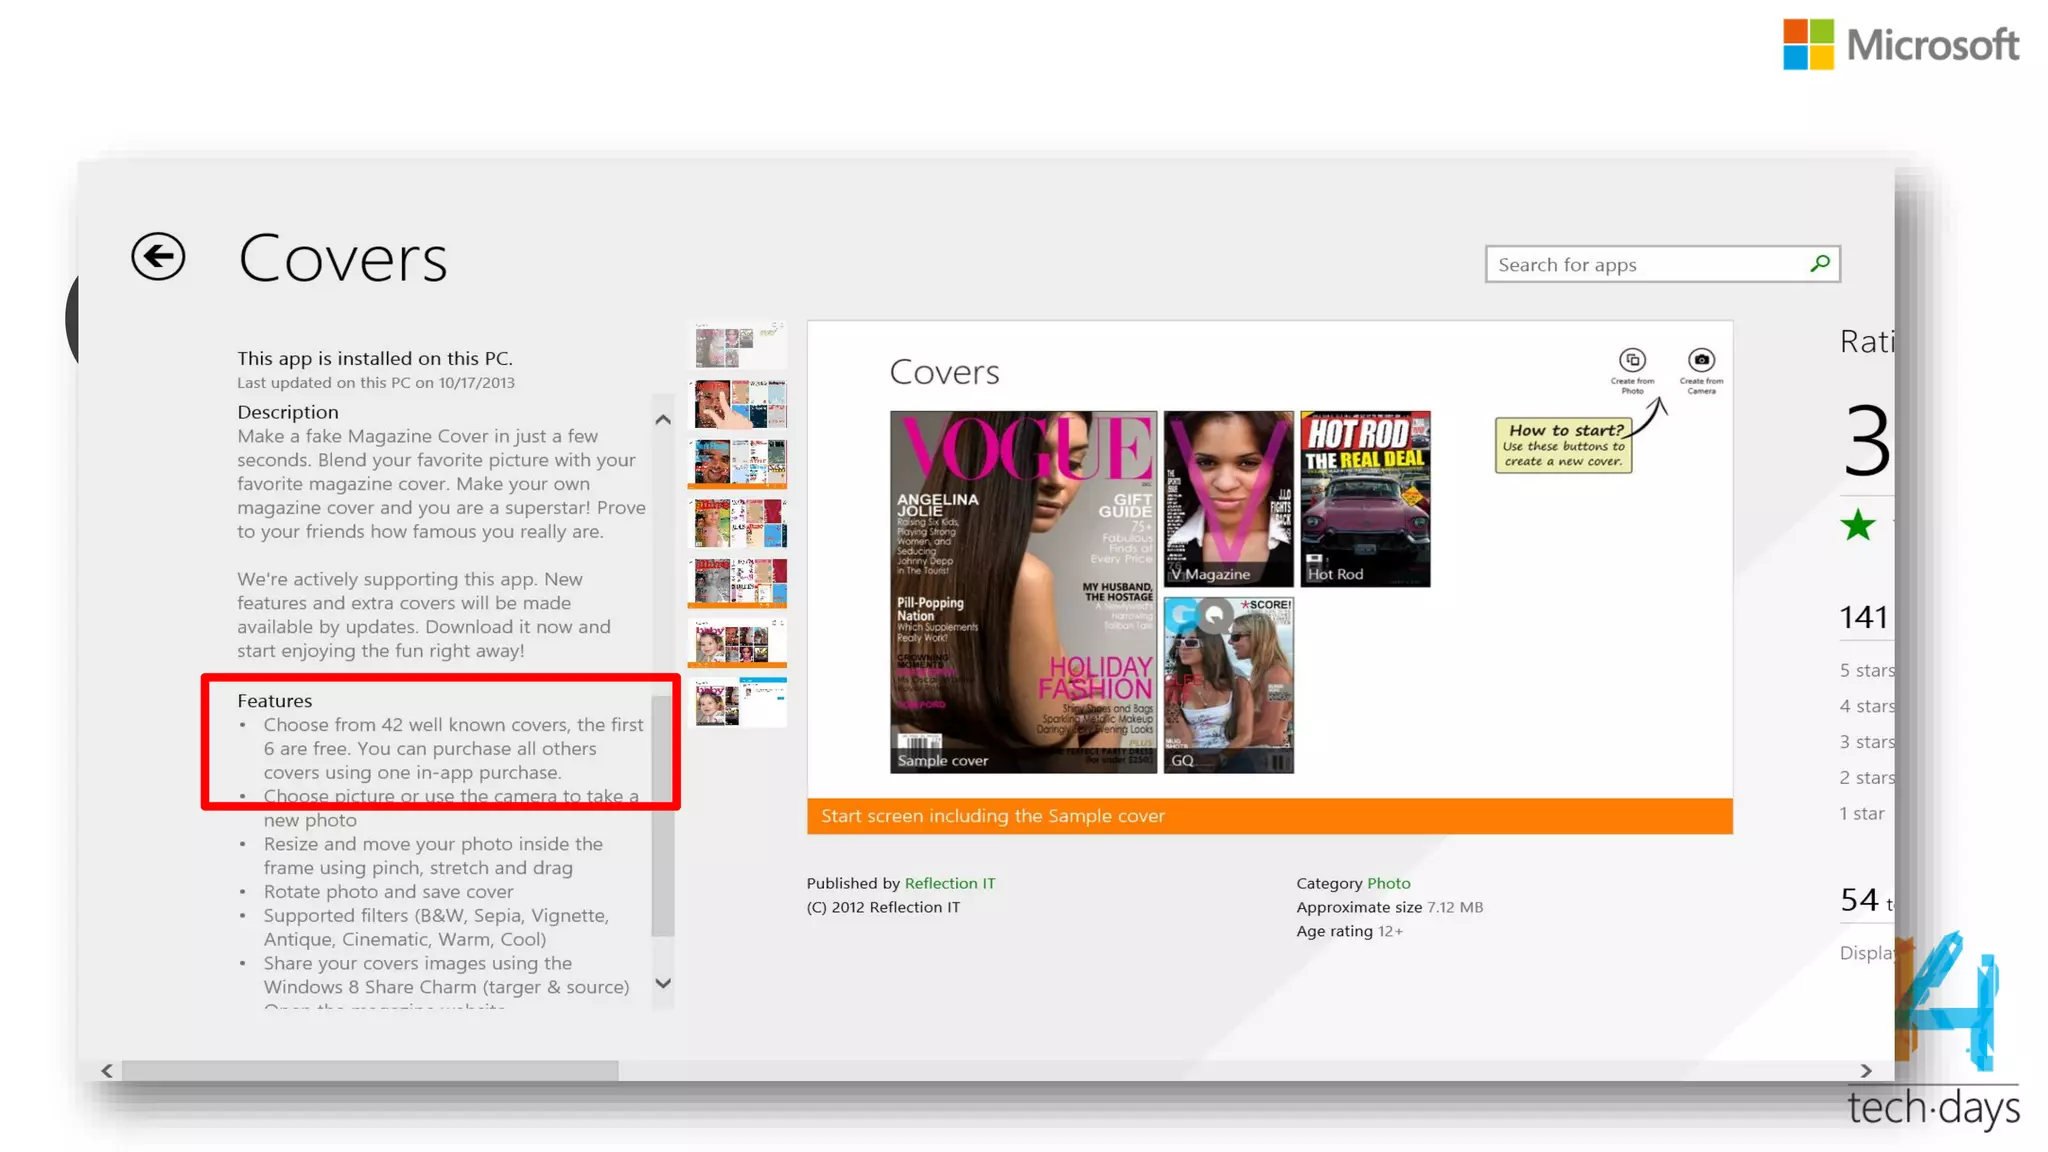2048x1152 pixels.
Task: Click the search magnifier icon
Action: (1820, 264)
